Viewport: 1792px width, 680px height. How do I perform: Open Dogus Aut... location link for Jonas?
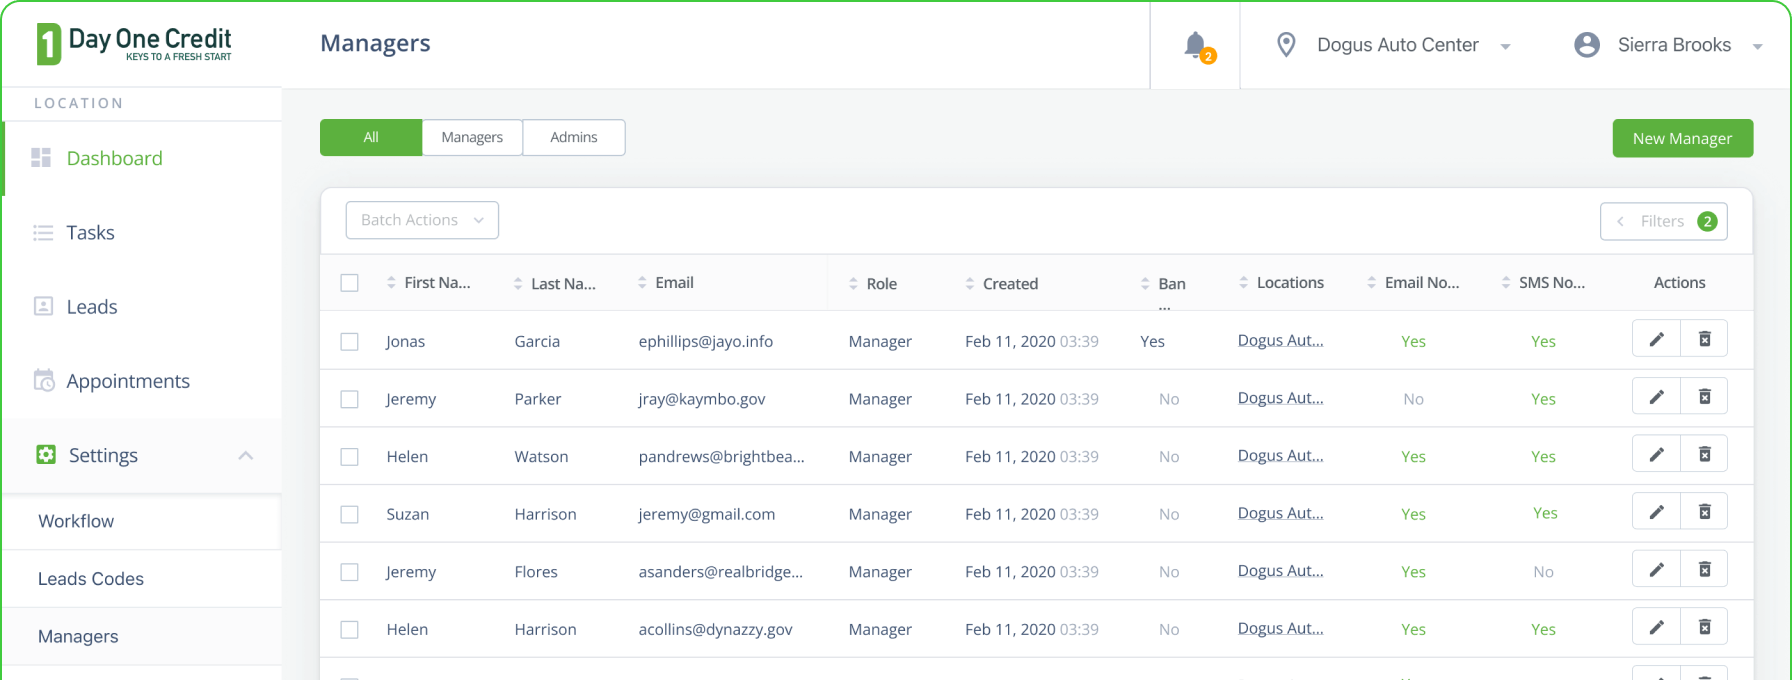coord(1280,340)
